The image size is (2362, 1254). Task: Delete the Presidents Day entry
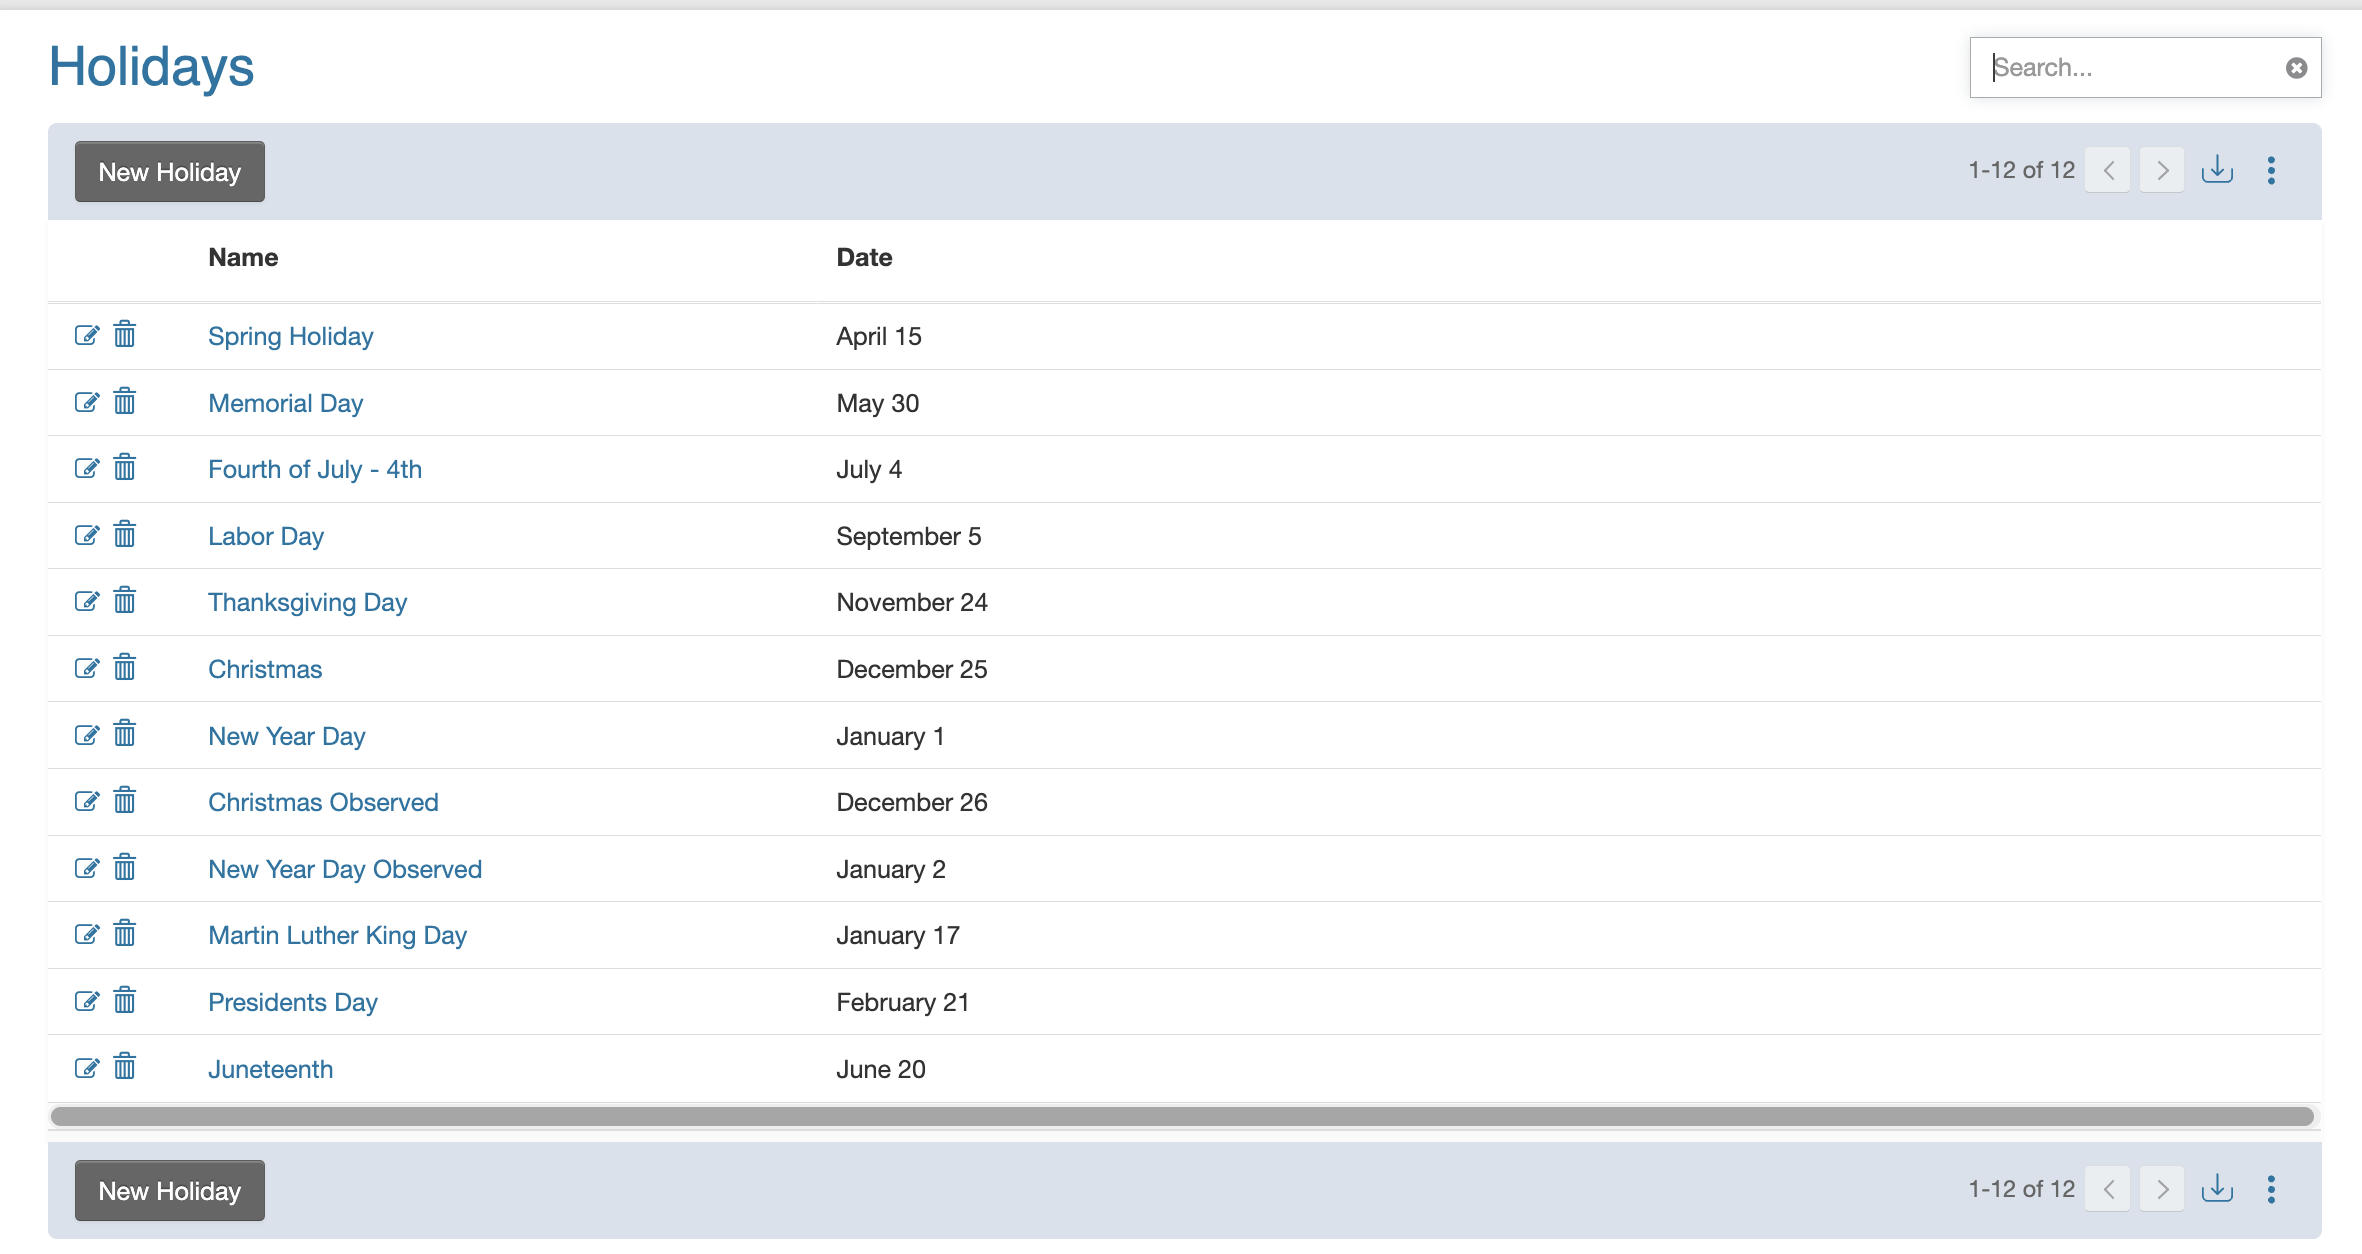coord(124,1000)
